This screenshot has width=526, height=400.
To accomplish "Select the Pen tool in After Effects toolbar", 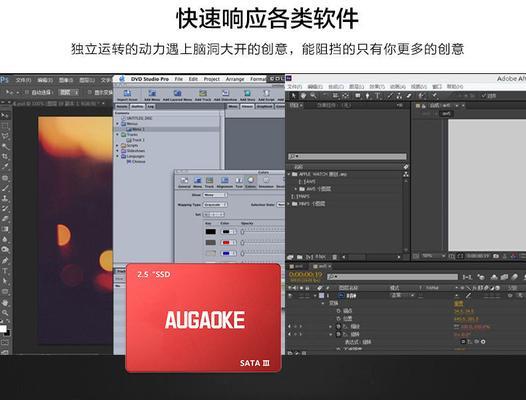I will coord(367,96).
